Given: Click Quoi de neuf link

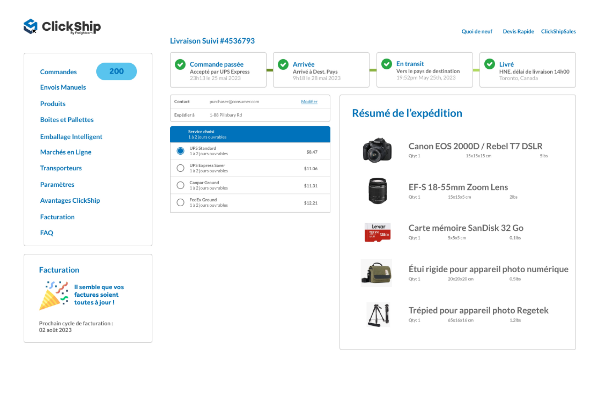Looking at the screenshot, I should (477, 31).
